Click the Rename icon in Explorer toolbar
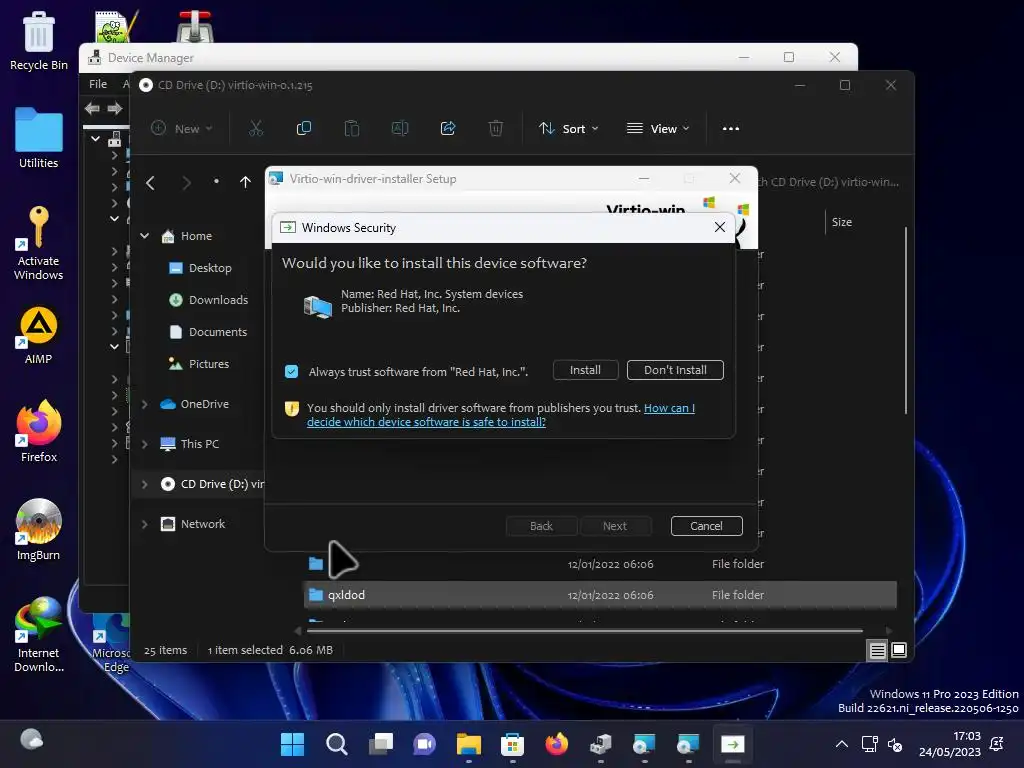Screen dimensions: 1024x768 tap(400, 129)
